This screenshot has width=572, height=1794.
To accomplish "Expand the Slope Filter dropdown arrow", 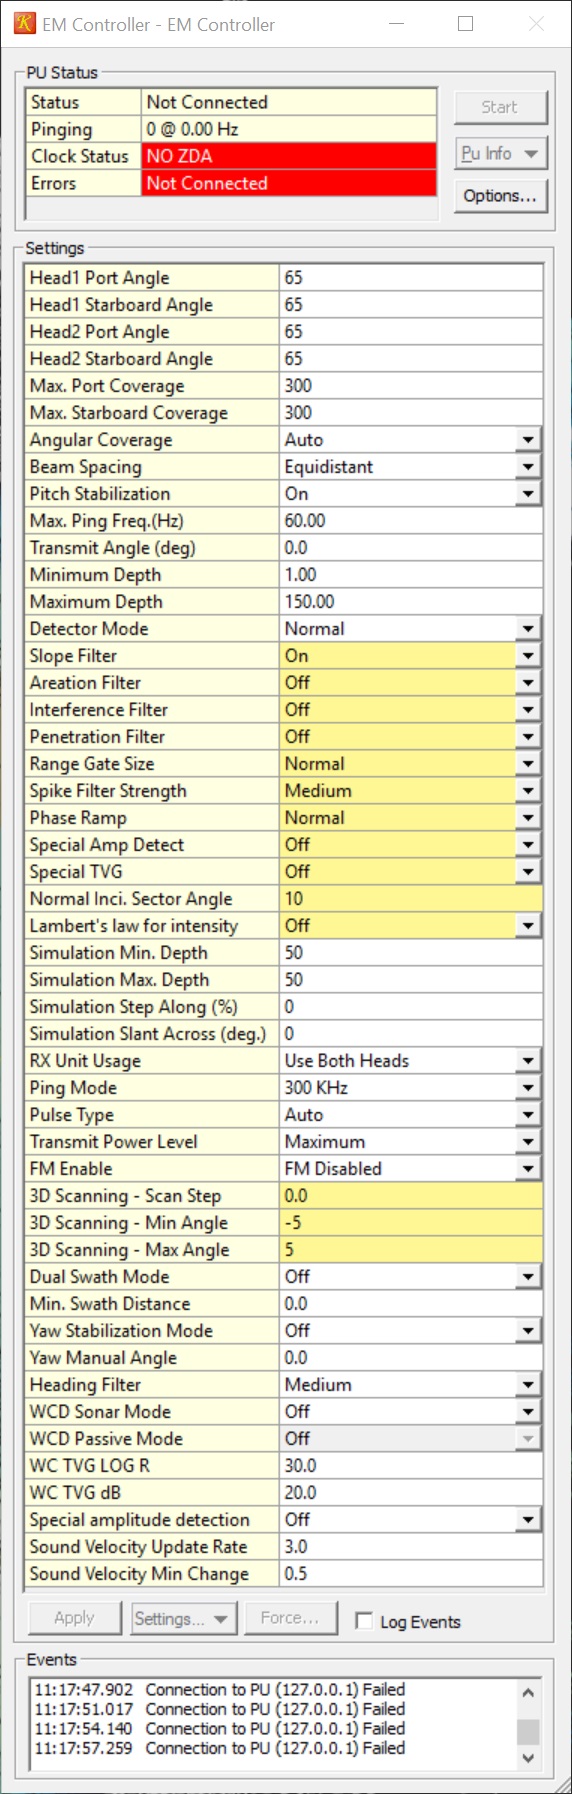I will pyautogui.click(x=528, y=656).
